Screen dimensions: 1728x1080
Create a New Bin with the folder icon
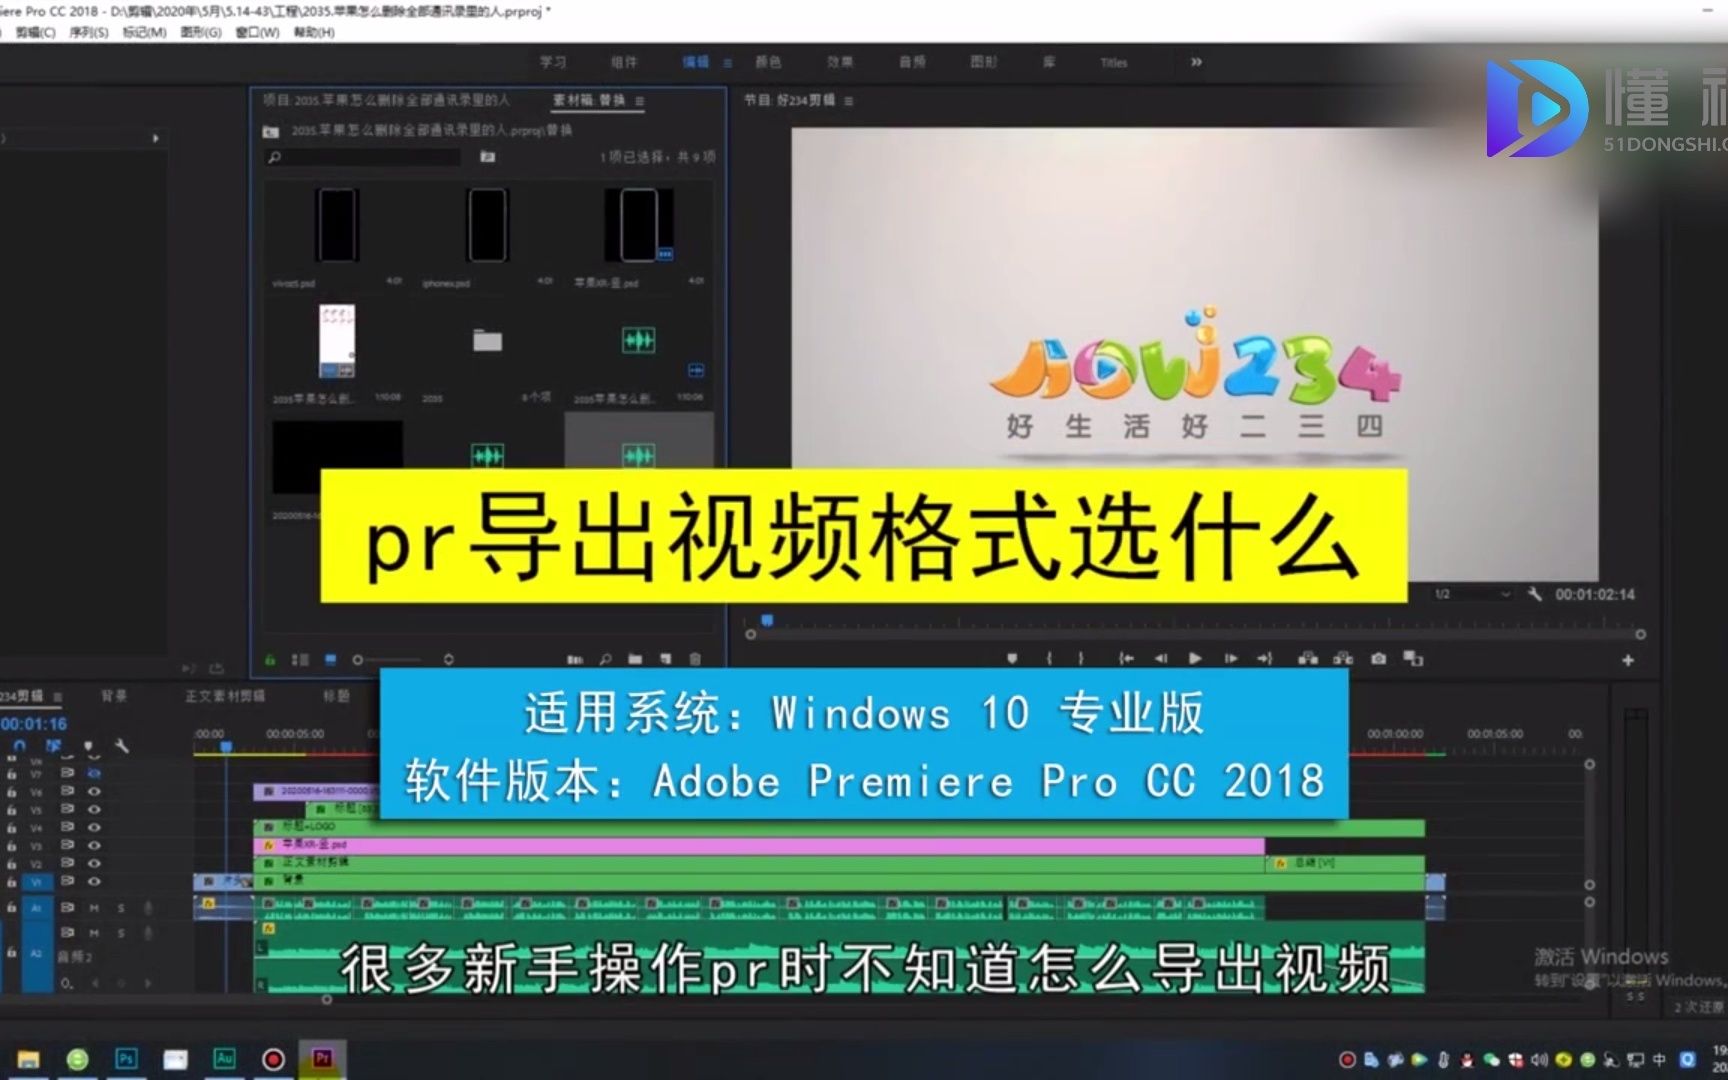point(636,659)
